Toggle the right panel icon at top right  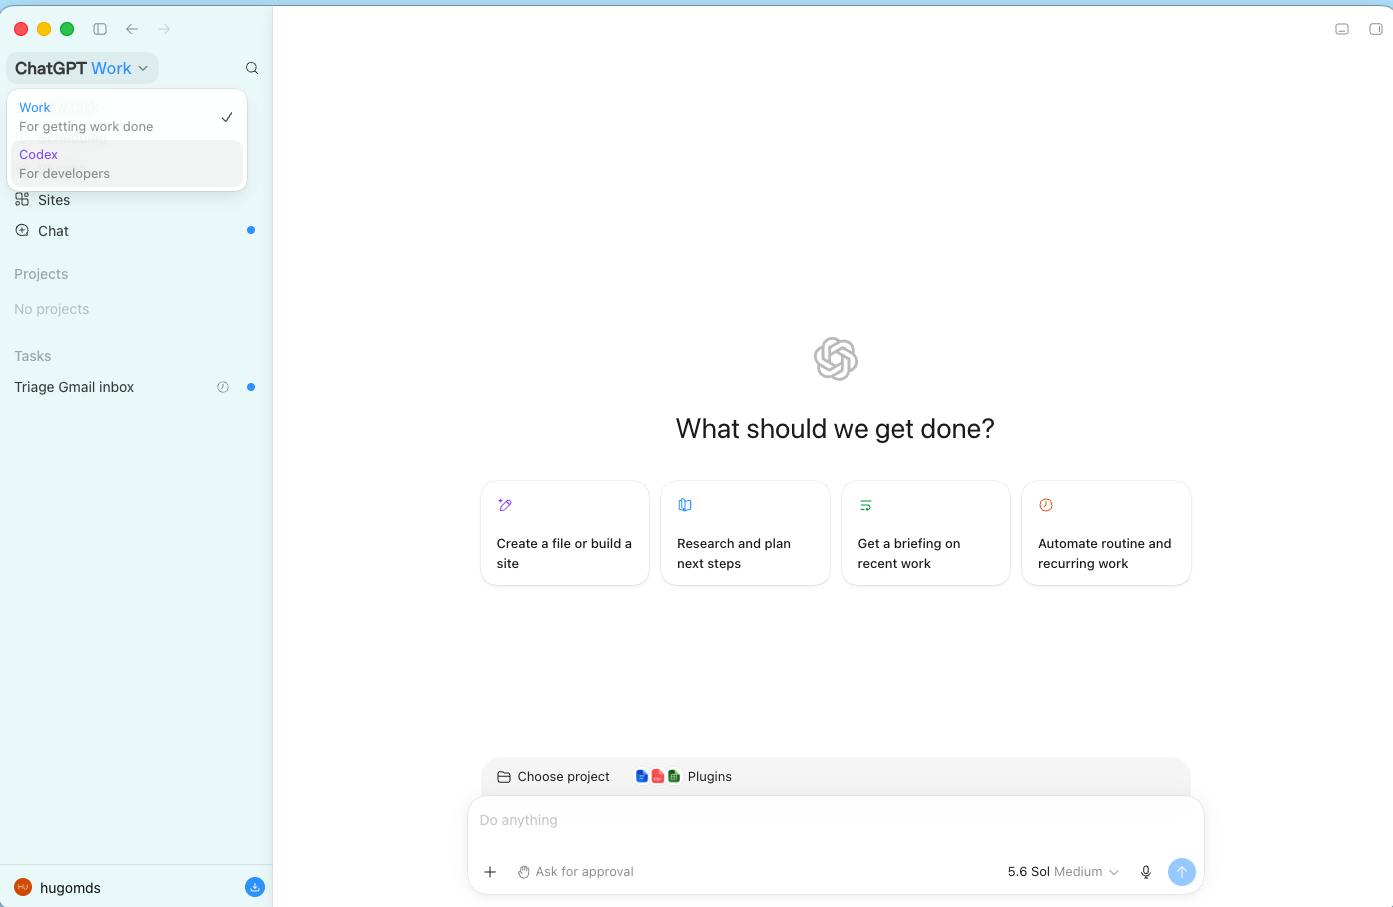coord(1375,29)
